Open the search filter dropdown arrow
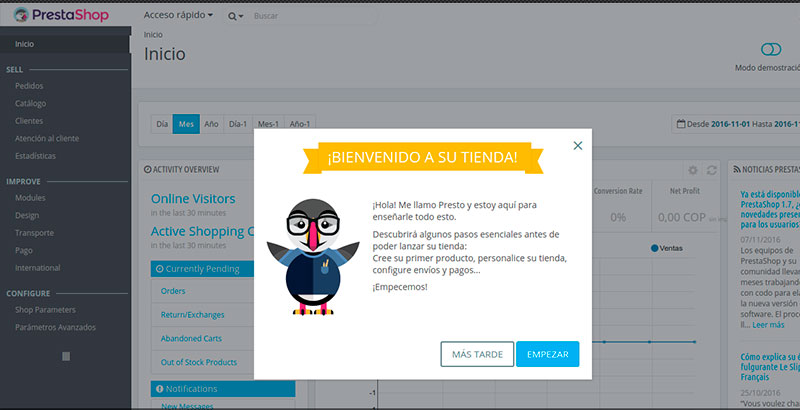 pos(241,17)
